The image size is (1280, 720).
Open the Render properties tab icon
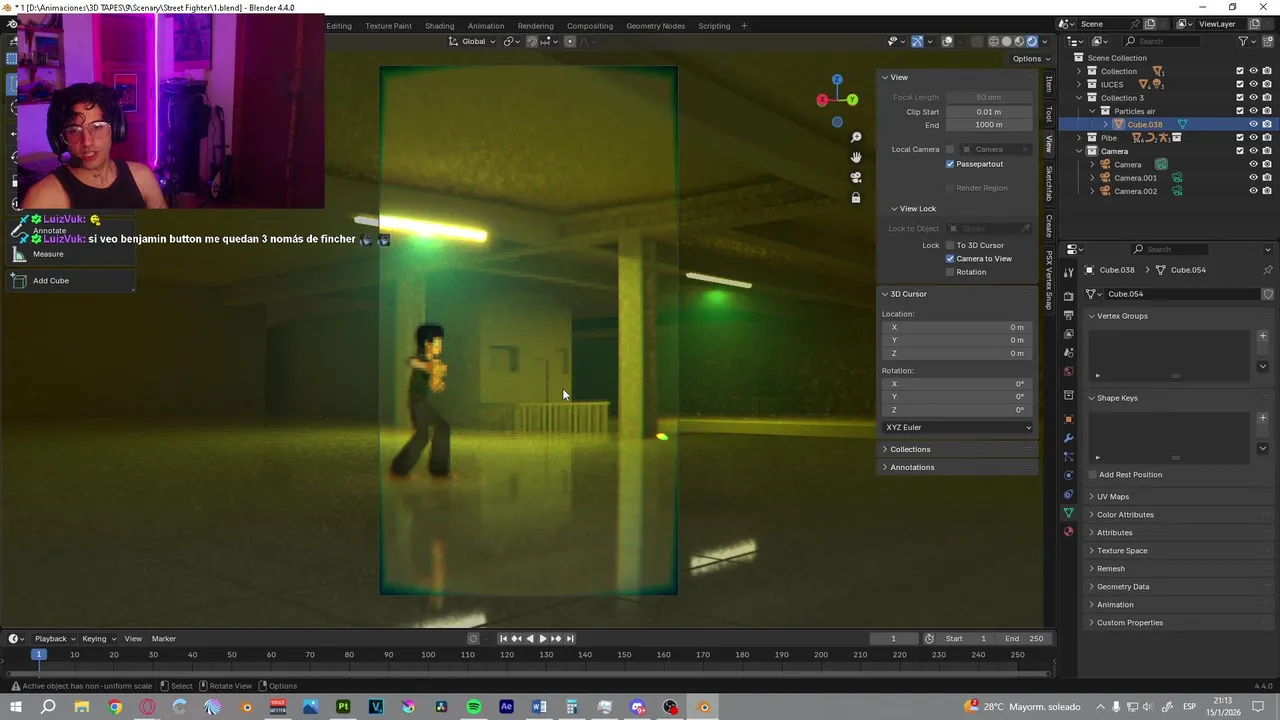(x=1068, y=296)
